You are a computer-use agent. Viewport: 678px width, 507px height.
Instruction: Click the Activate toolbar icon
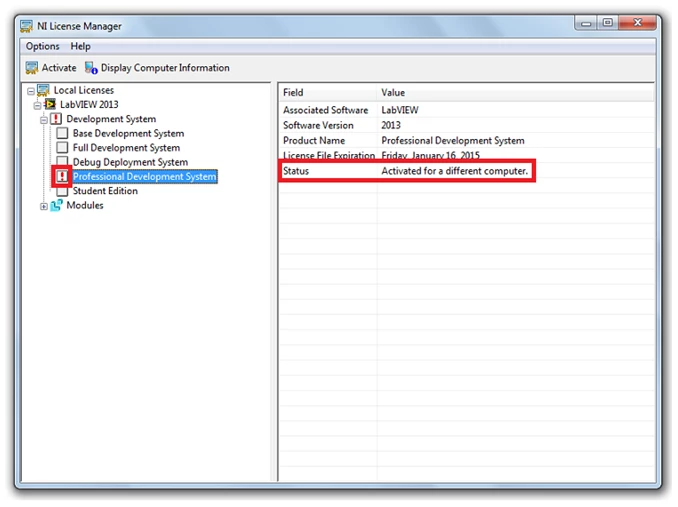(x=32, y=68)
